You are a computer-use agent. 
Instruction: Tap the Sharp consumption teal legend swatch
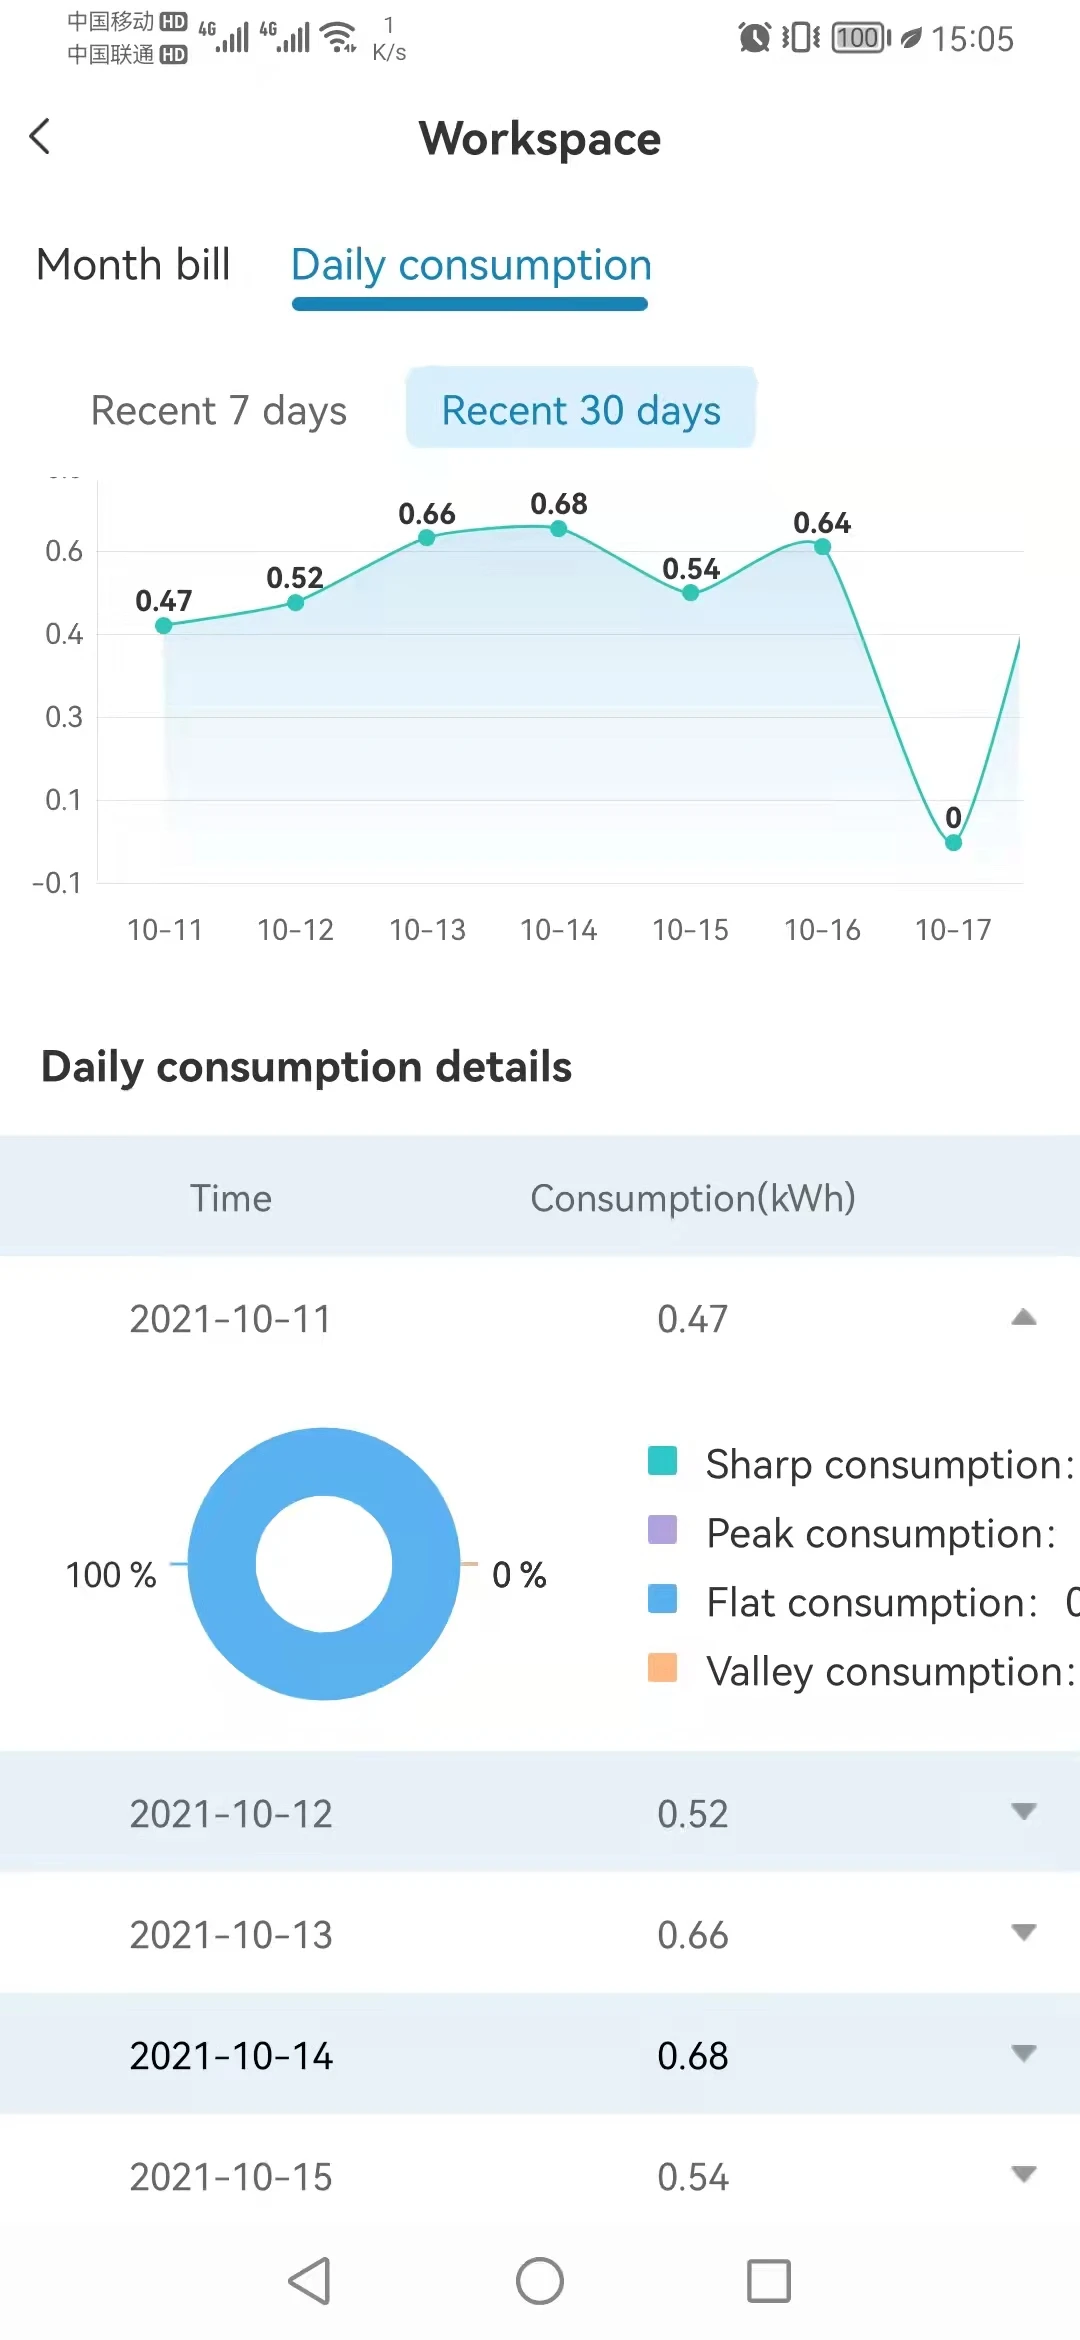662,1461
